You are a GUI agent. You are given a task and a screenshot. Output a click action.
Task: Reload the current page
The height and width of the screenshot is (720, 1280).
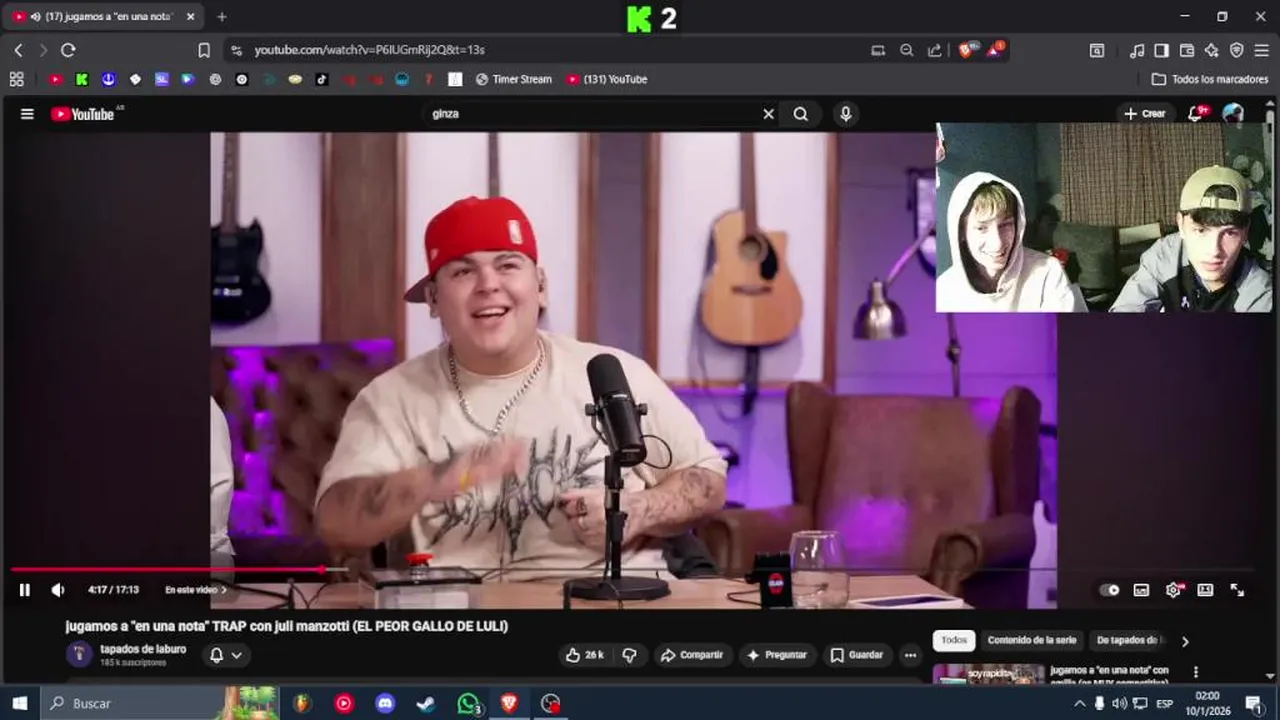tap(68, 50)
